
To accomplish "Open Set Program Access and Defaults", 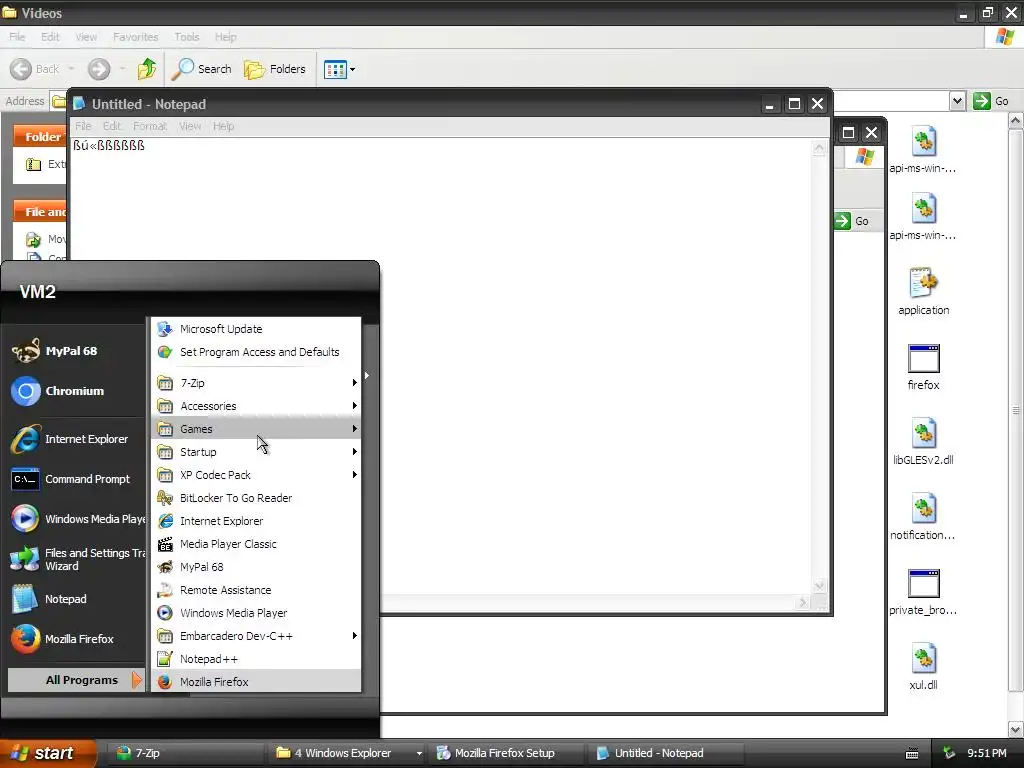I will 256,352.
